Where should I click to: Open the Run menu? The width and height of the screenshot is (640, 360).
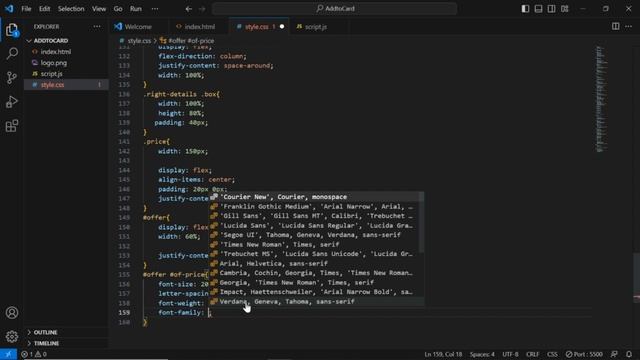[136, 9]
